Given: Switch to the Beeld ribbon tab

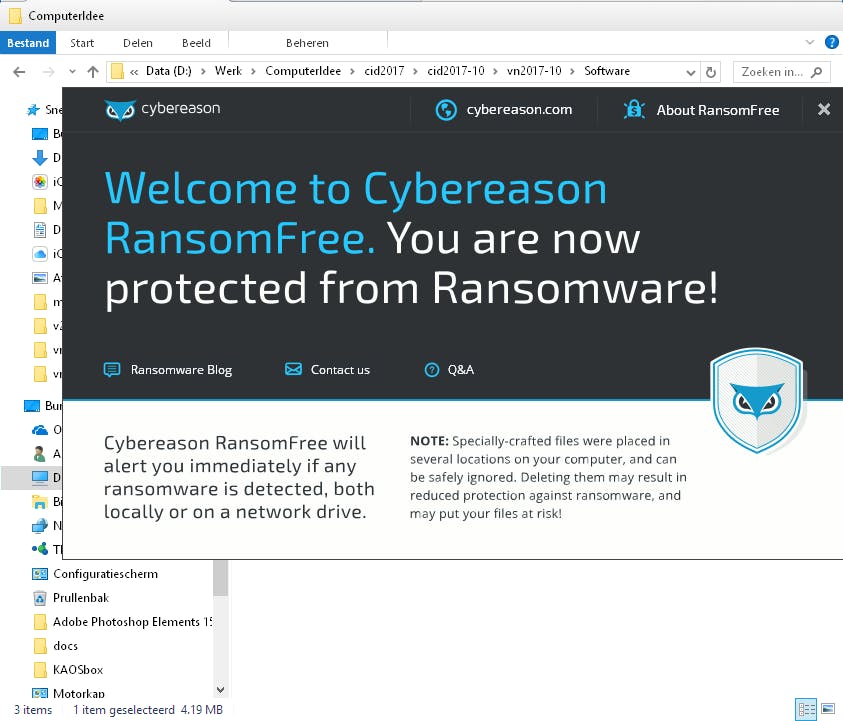Looking at the screenshot, I should coord(196,42).
